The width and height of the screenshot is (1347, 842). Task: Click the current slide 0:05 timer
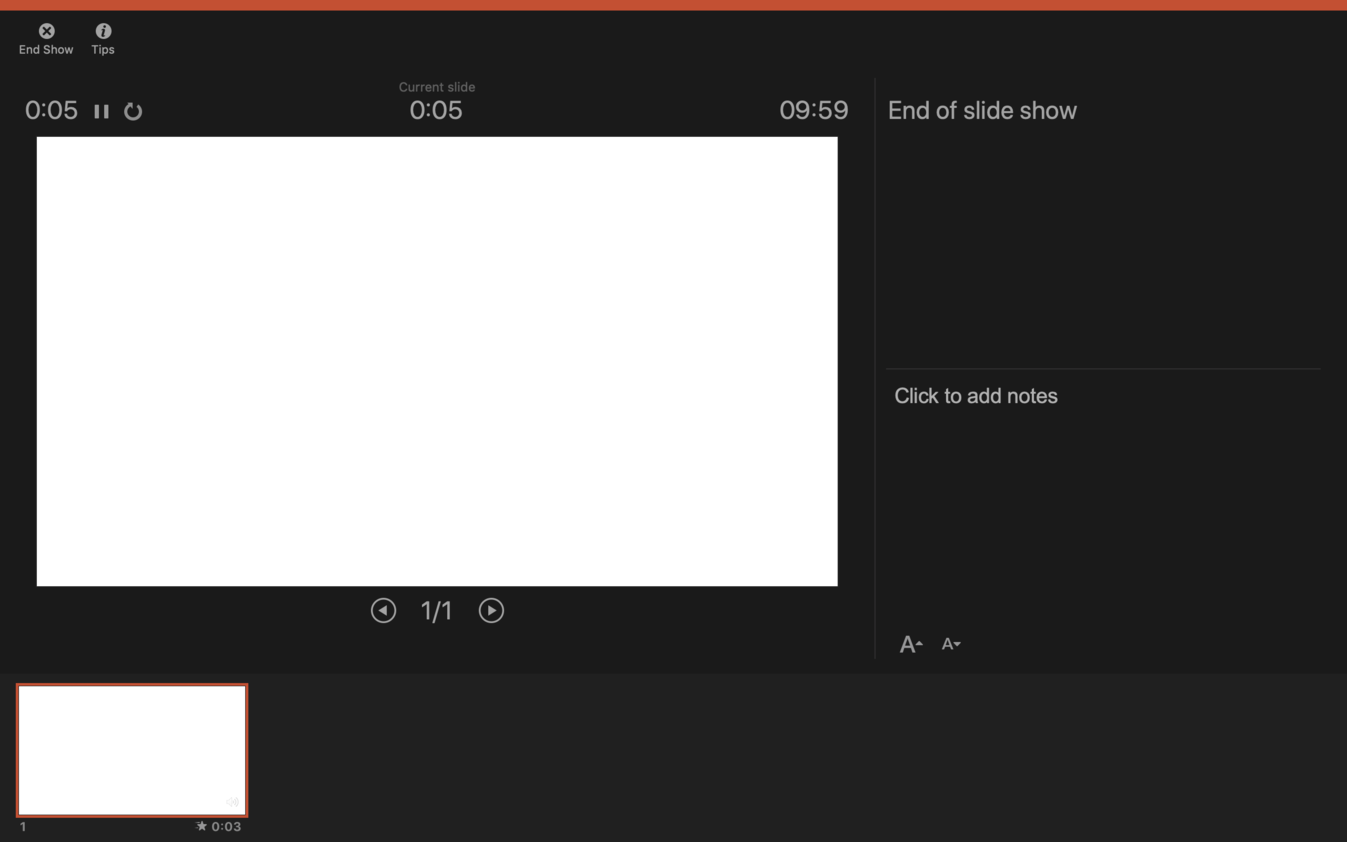[436, 110]
